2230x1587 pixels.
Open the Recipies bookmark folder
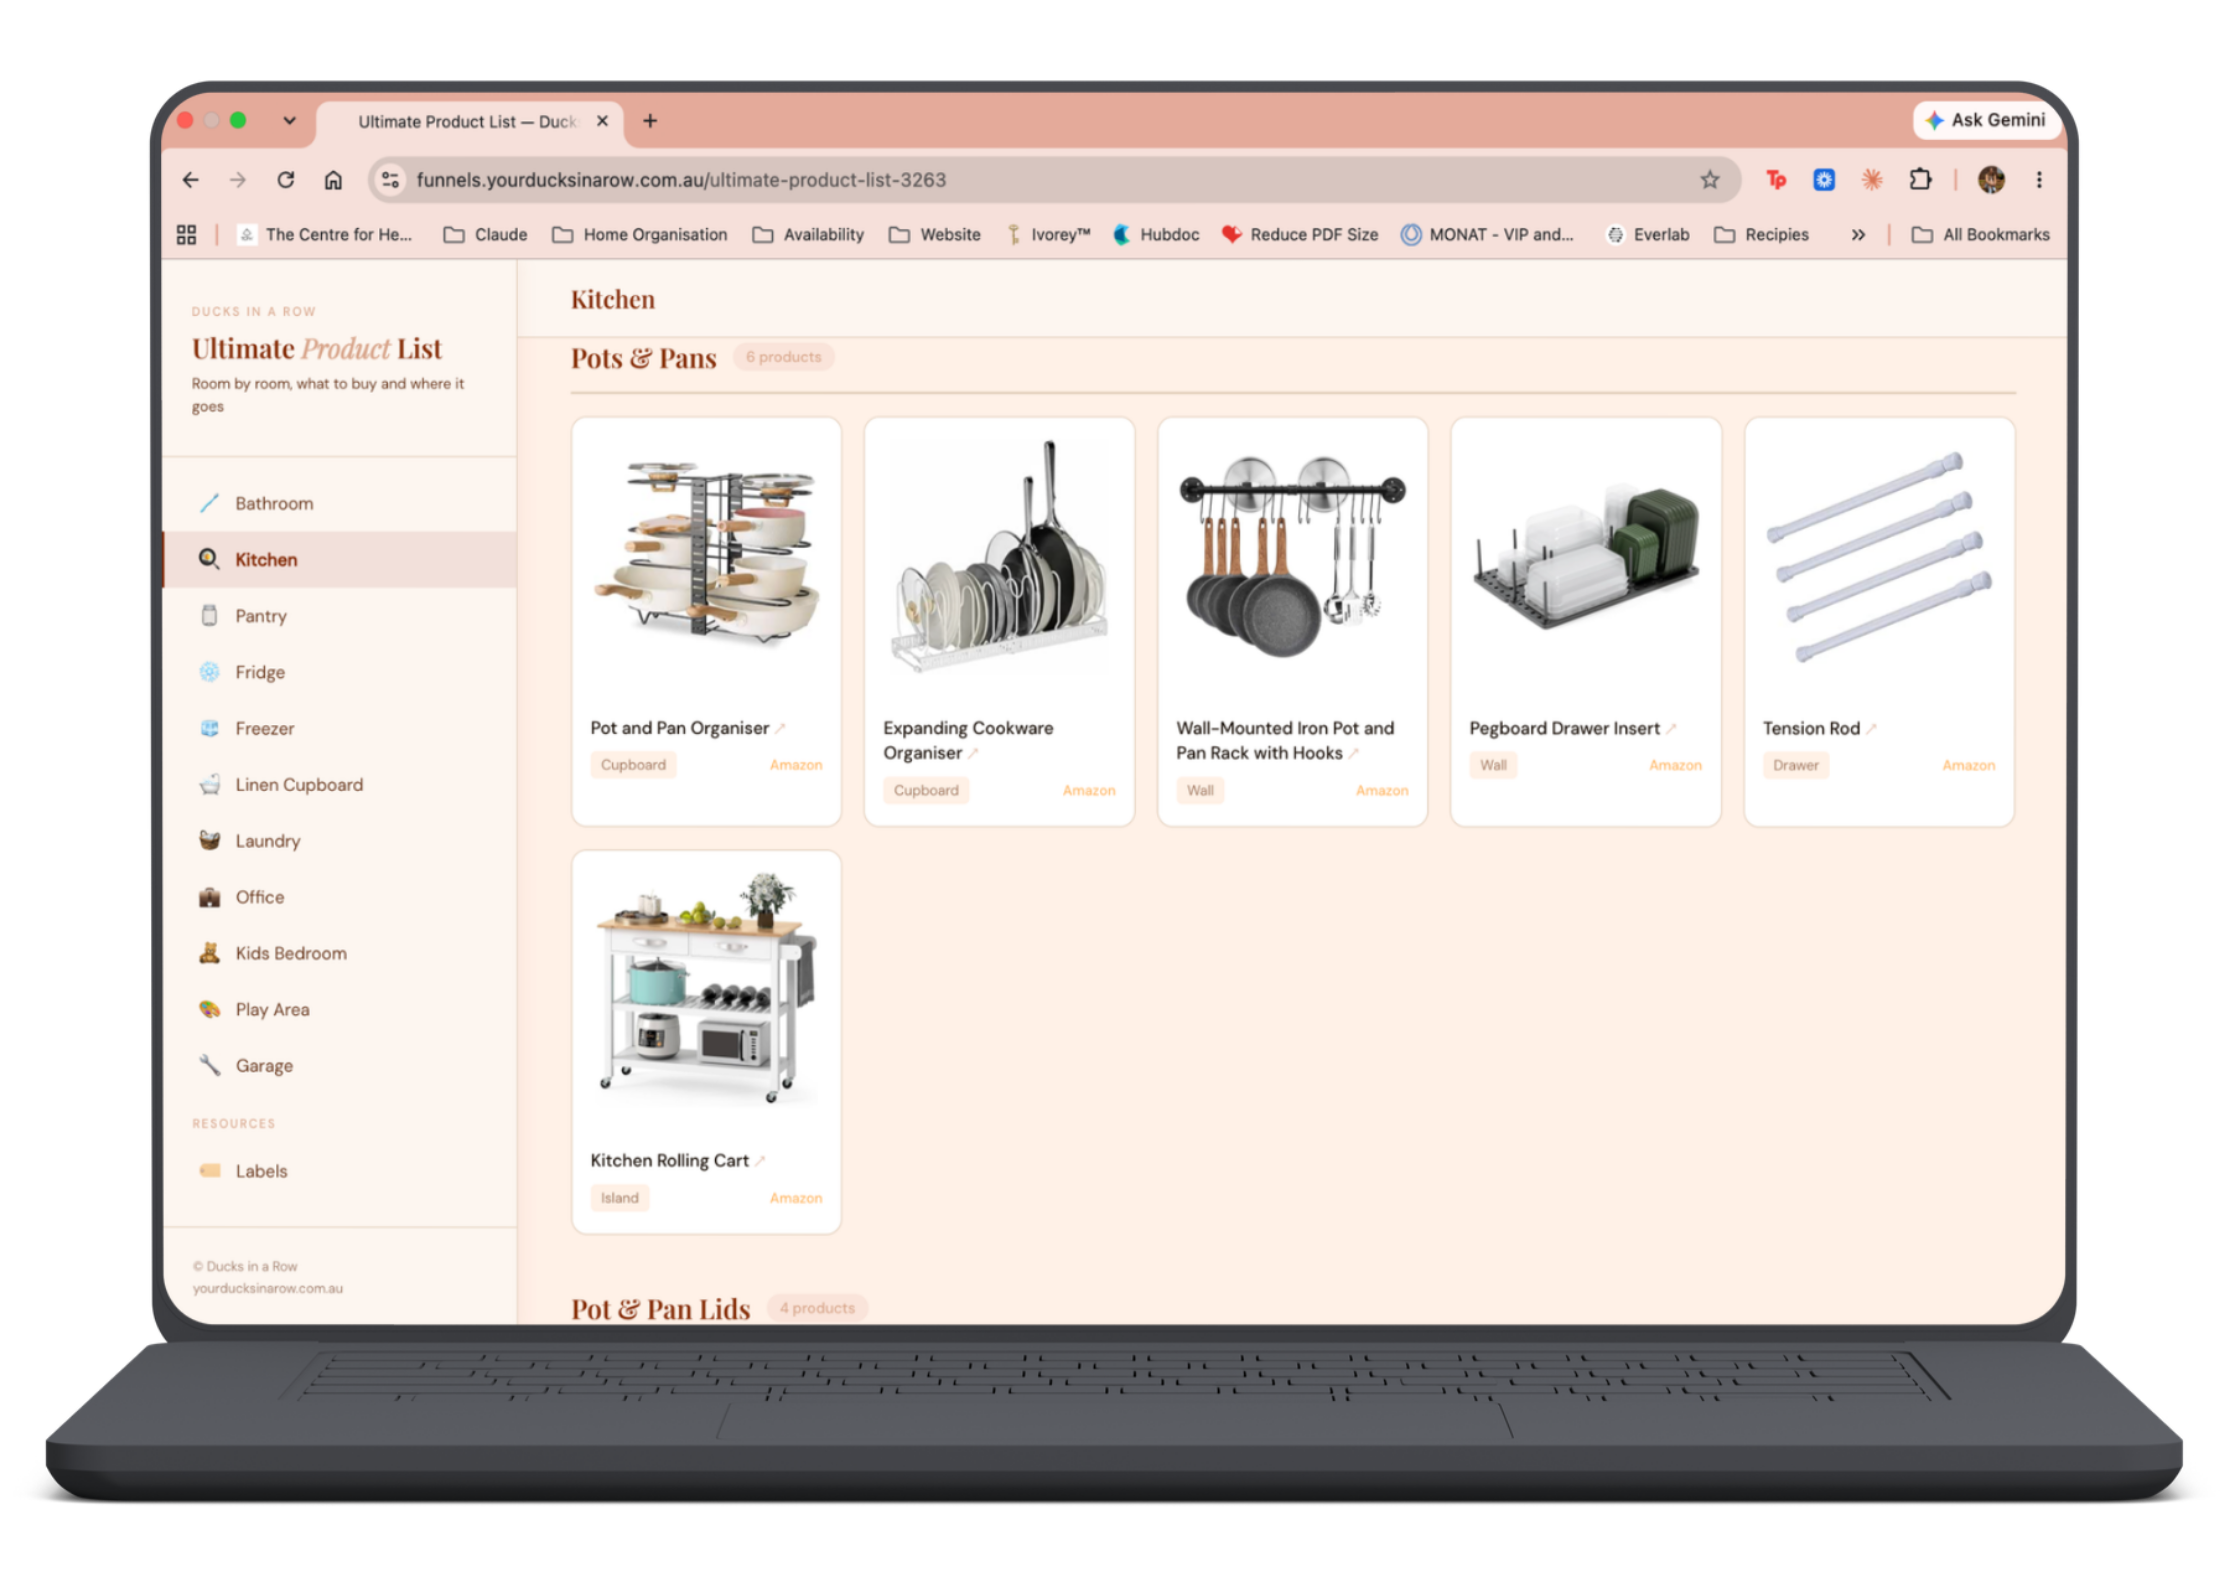1761,235
